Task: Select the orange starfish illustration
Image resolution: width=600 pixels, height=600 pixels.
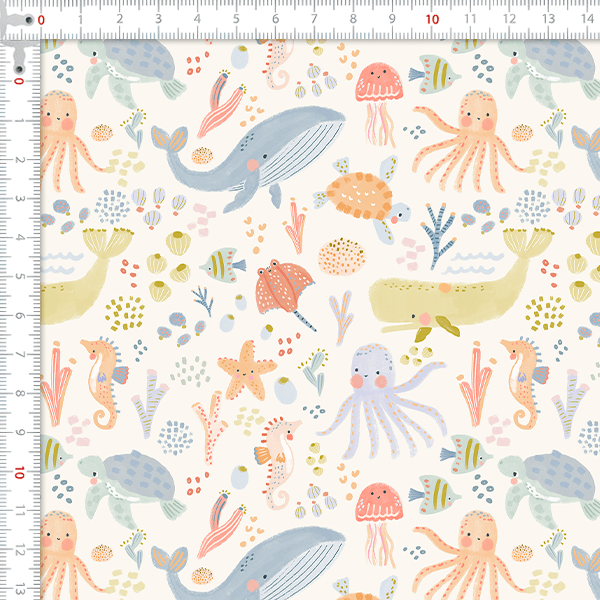Action: tap(247, 368)
